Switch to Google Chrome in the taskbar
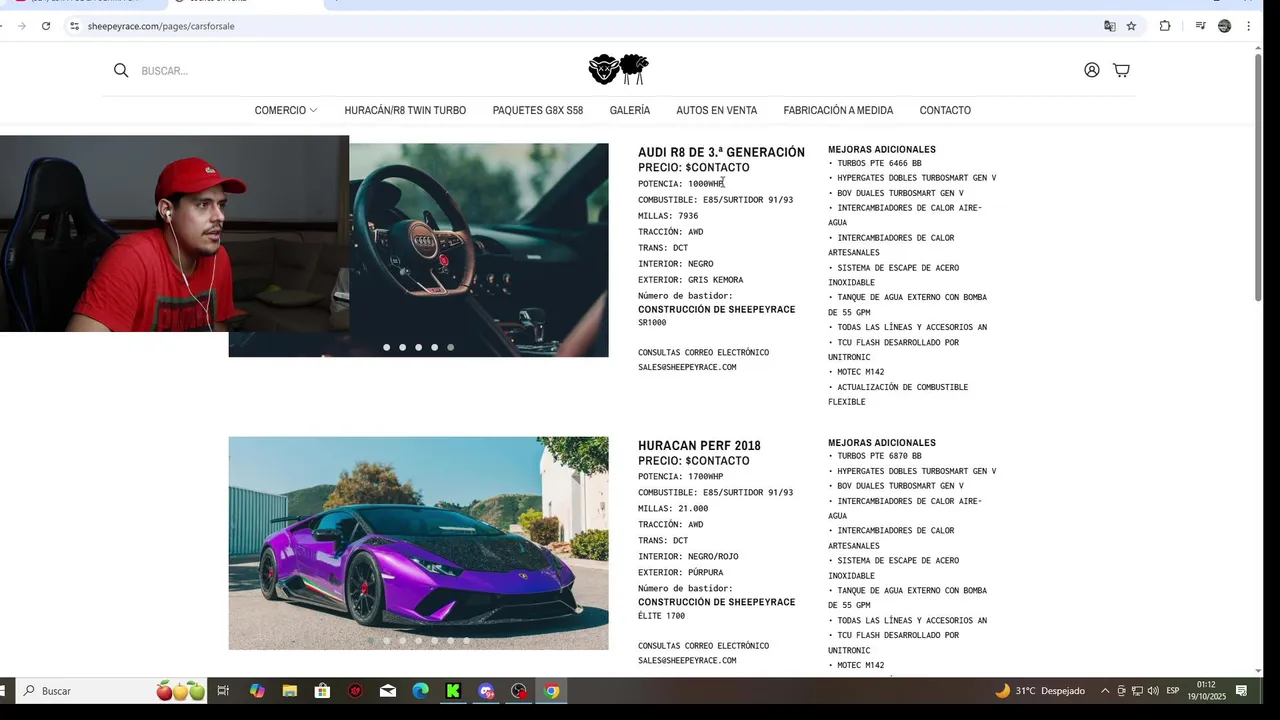The image size is (1280, 720). coord(551,691)
